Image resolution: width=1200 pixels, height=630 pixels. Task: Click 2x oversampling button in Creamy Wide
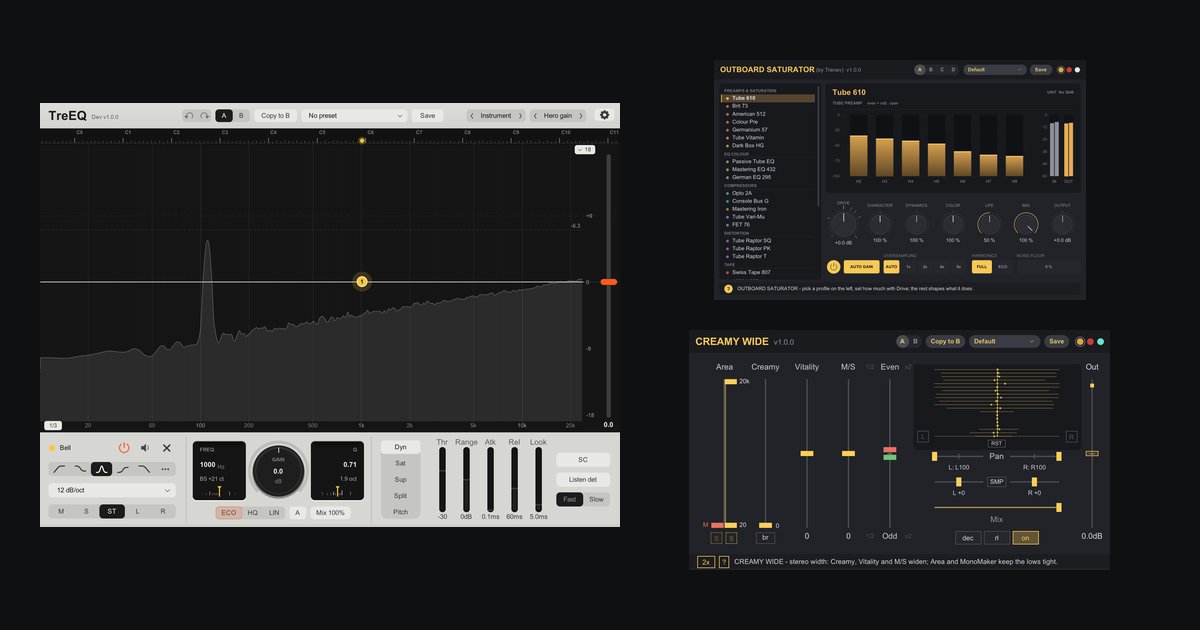706,562
